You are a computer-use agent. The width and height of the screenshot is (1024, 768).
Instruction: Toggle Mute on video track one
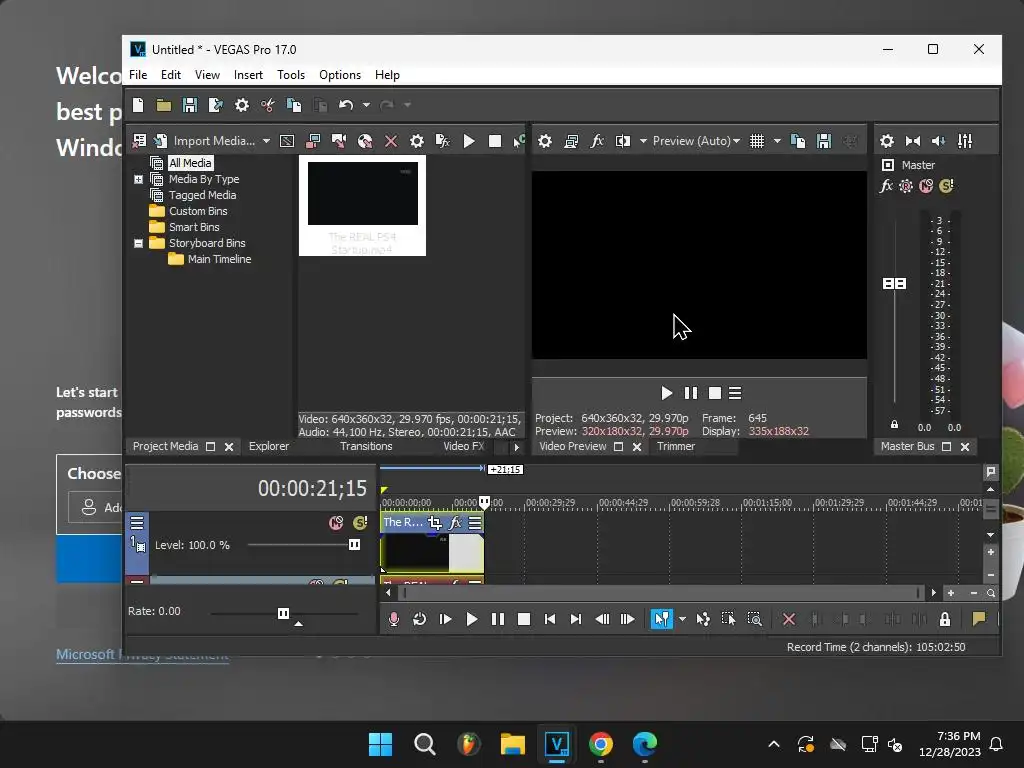coord(336,523)
